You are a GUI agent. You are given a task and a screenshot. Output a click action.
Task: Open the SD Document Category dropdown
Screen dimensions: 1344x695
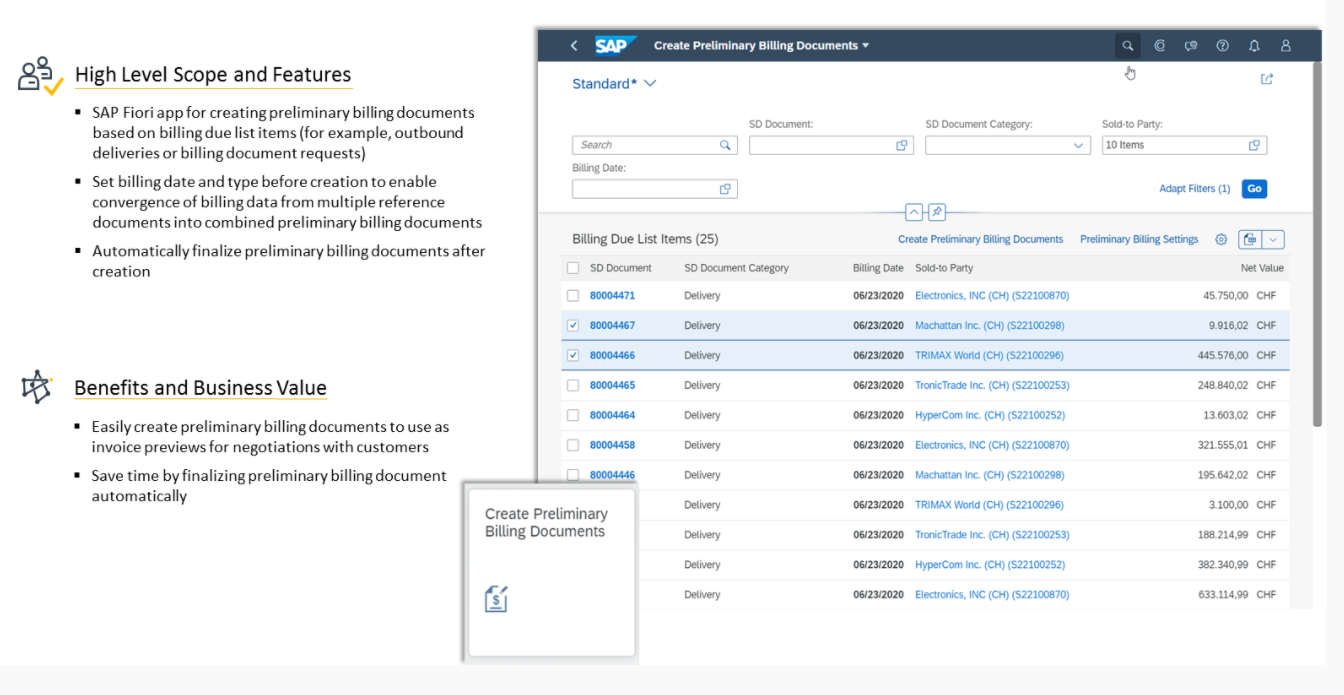tap(1078, 146)
